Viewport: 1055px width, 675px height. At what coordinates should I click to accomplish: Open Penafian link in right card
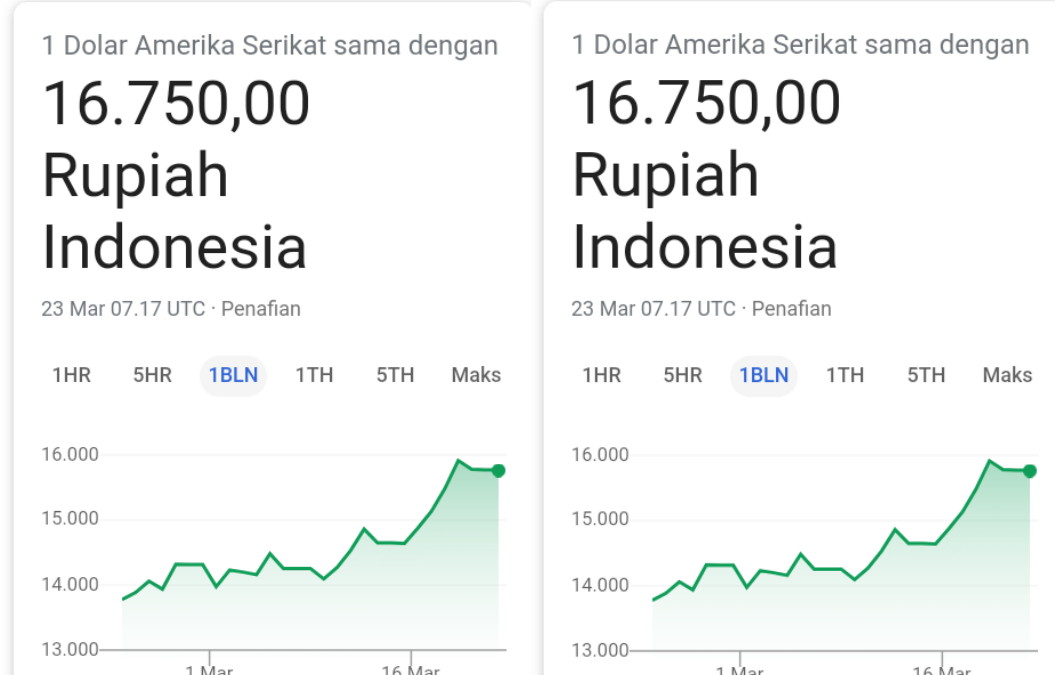click(791, 309)
